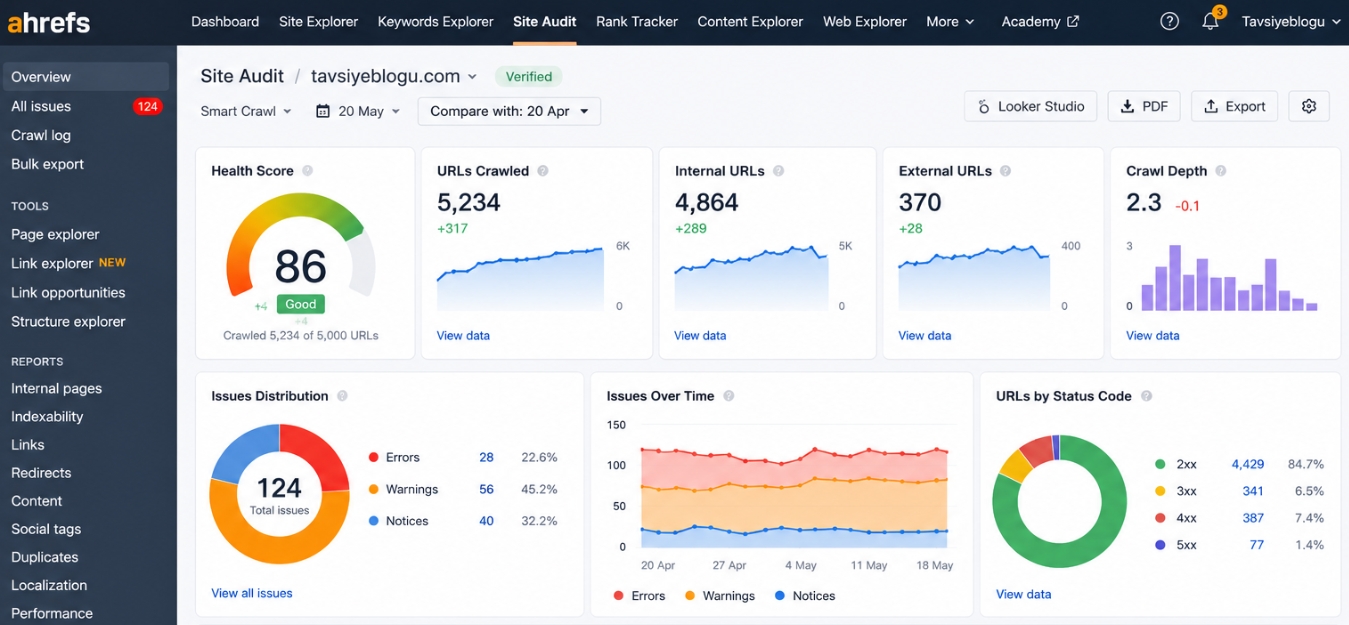This screenshot has width=1349, height=625.
Task: Open Page explorer tool
Action: tap(55, 234)
